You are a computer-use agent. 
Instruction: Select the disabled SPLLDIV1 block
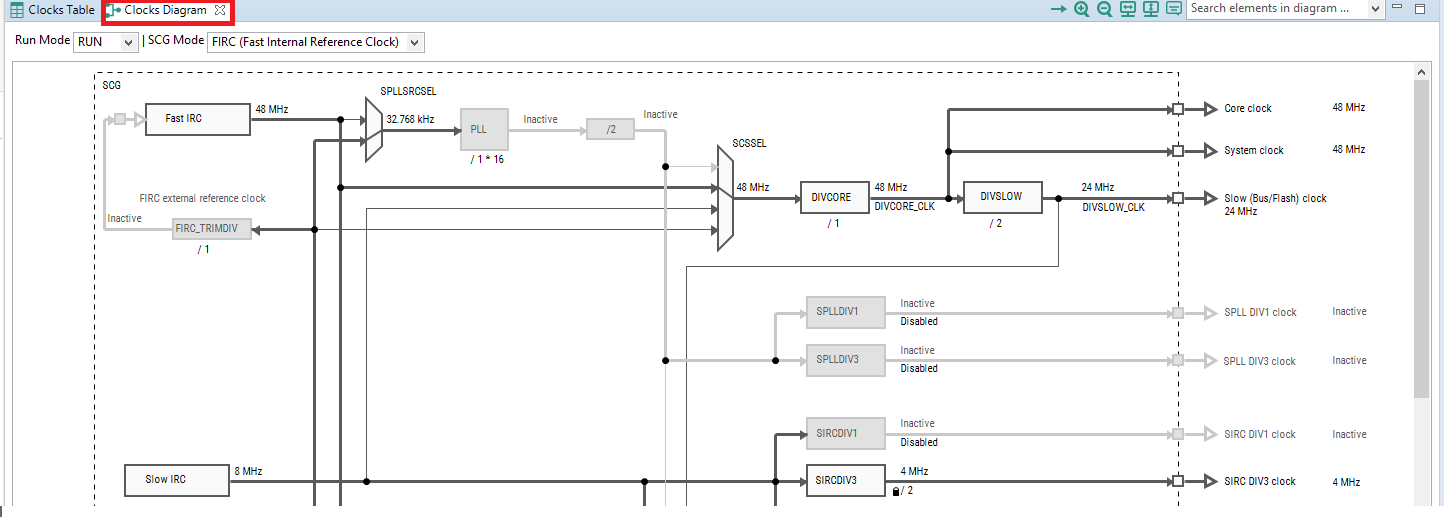[845, 312]
